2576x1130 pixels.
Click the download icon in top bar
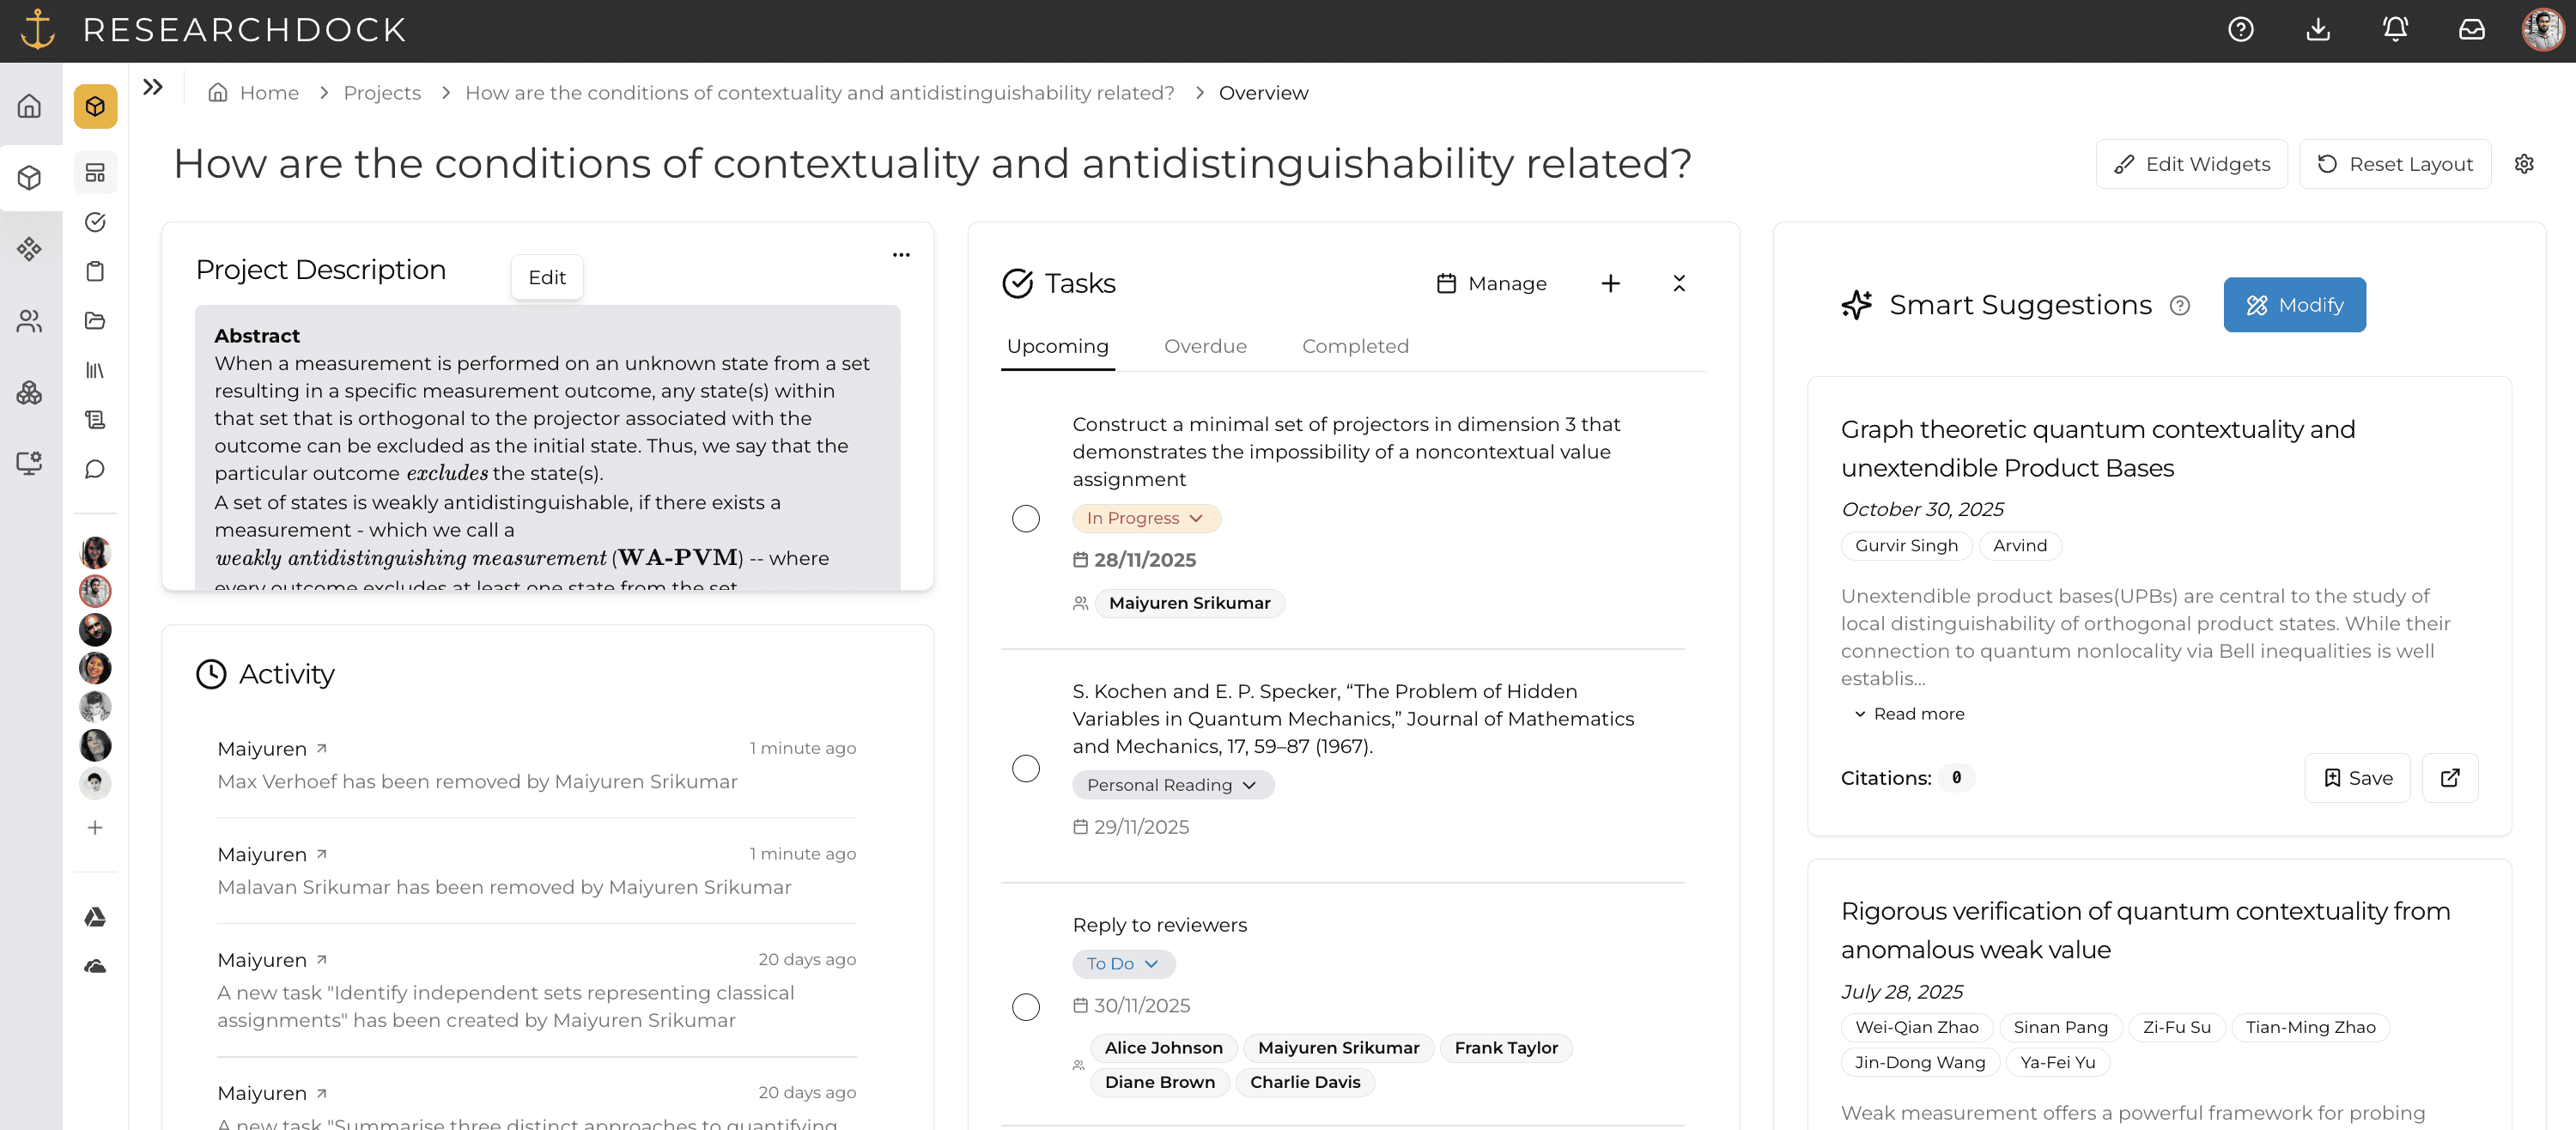2318,30
